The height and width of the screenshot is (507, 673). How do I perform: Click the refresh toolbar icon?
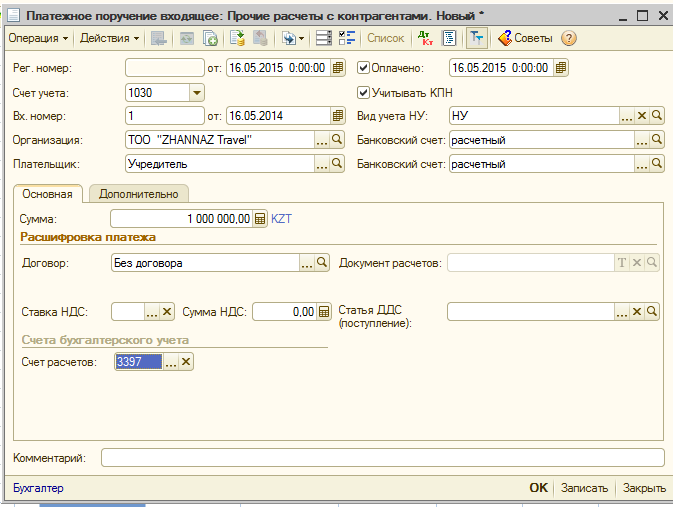(187, 38)
